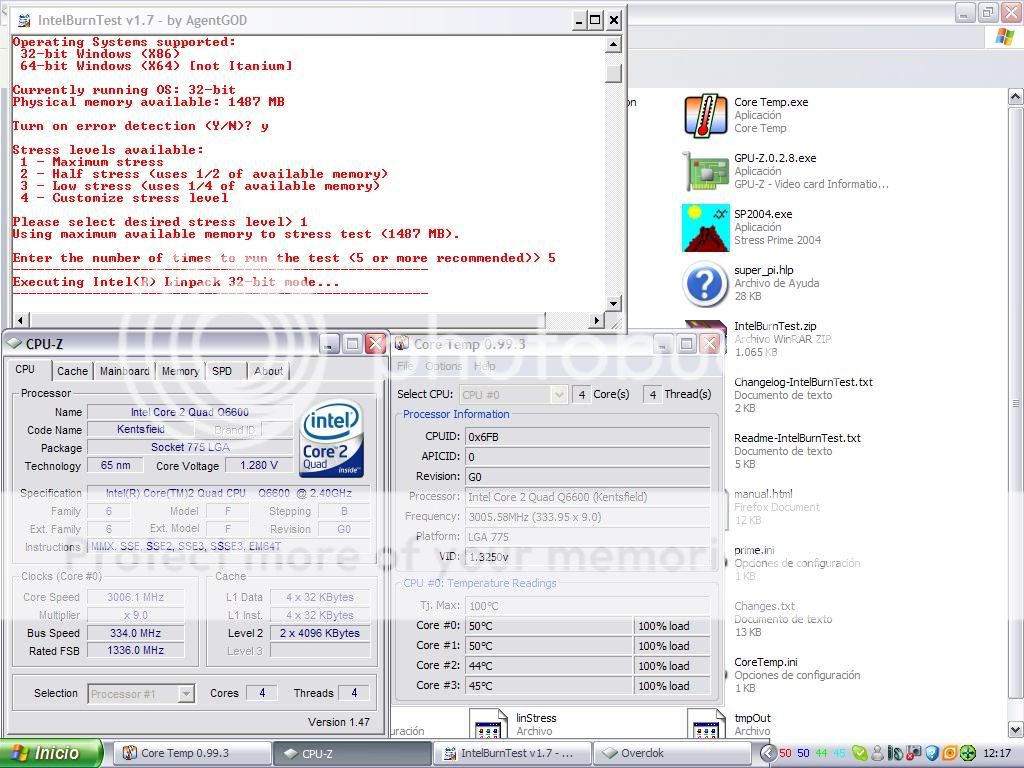Switch to the Overclok taskbar button
This screenshot has width=1024, height=768.
pos(671,754)
